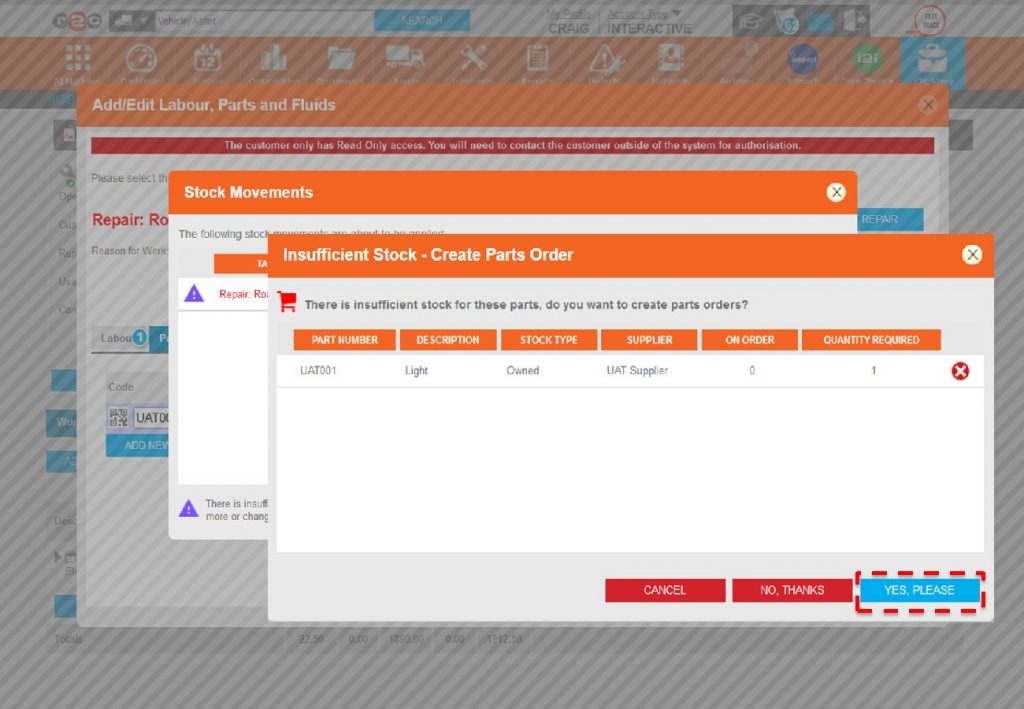This screenshot has height=709, width=1024.
Task: Open the All Modules grid icon
Action: click(x=78, y=57)
